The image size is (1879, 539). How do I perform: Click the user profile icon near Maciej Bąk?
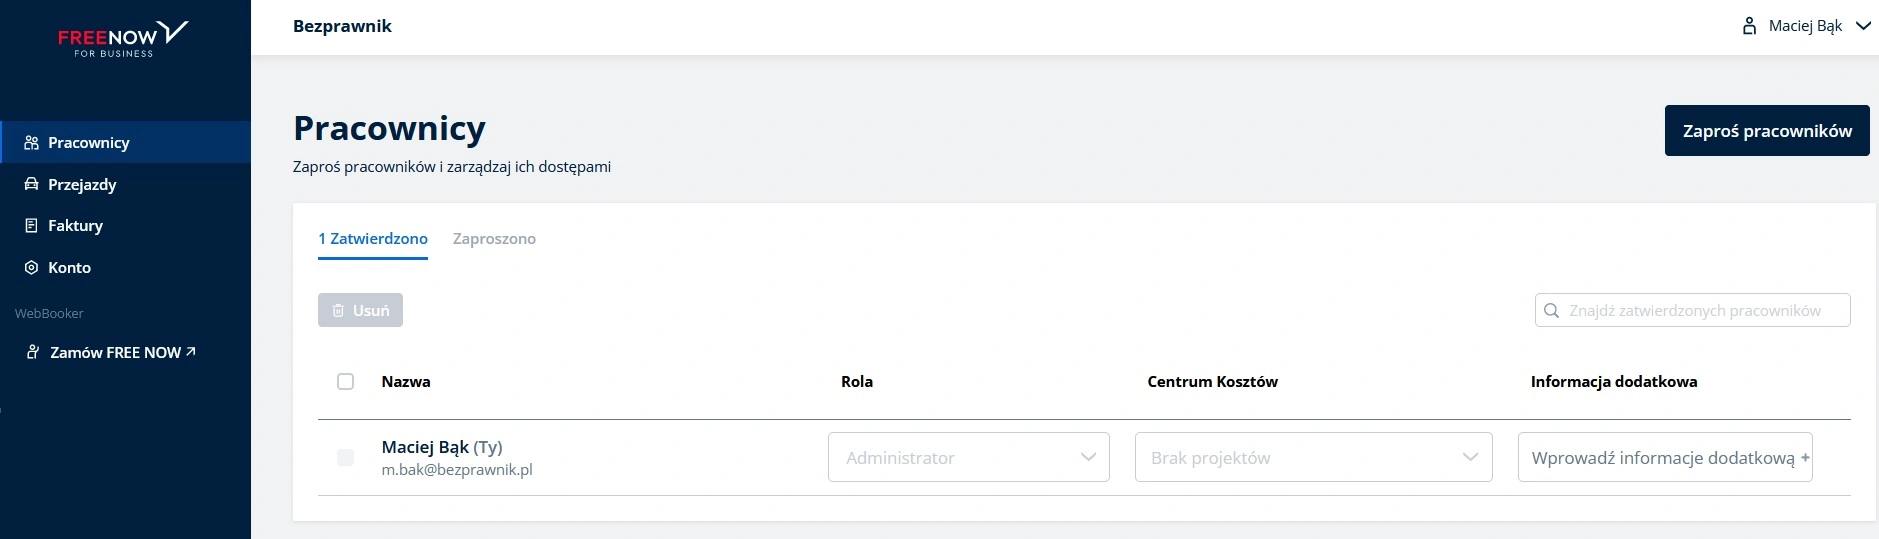click(x=1749, y=26)
